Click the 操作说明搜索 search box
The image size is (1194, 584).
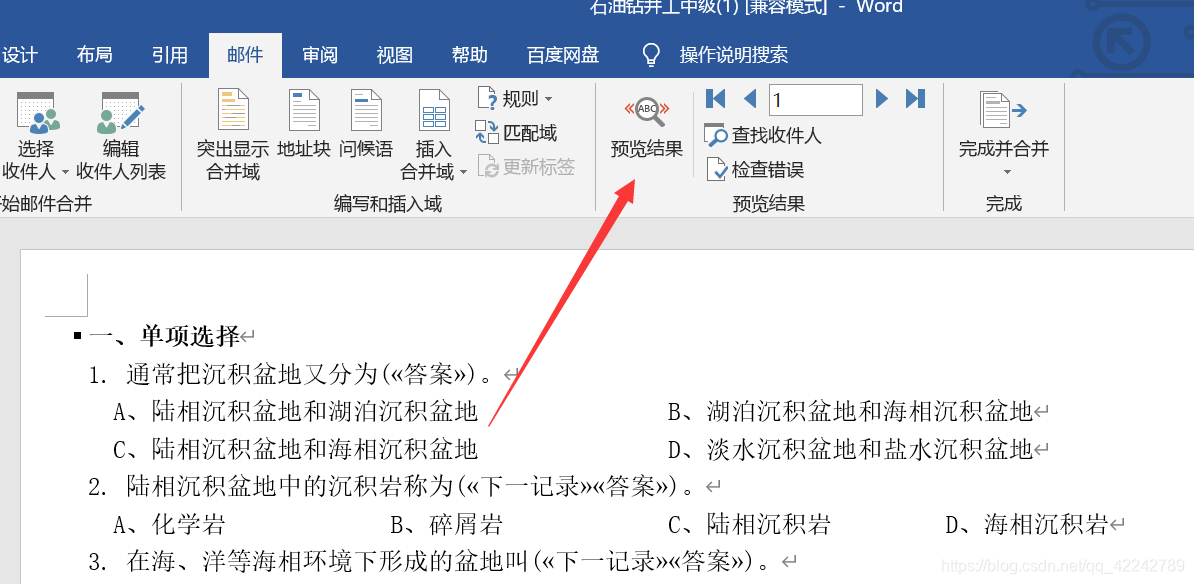733,55
